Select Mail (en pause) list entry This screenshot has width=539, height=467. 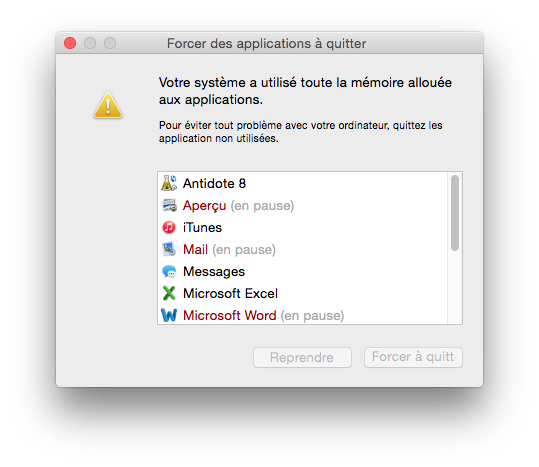(302, 249)
